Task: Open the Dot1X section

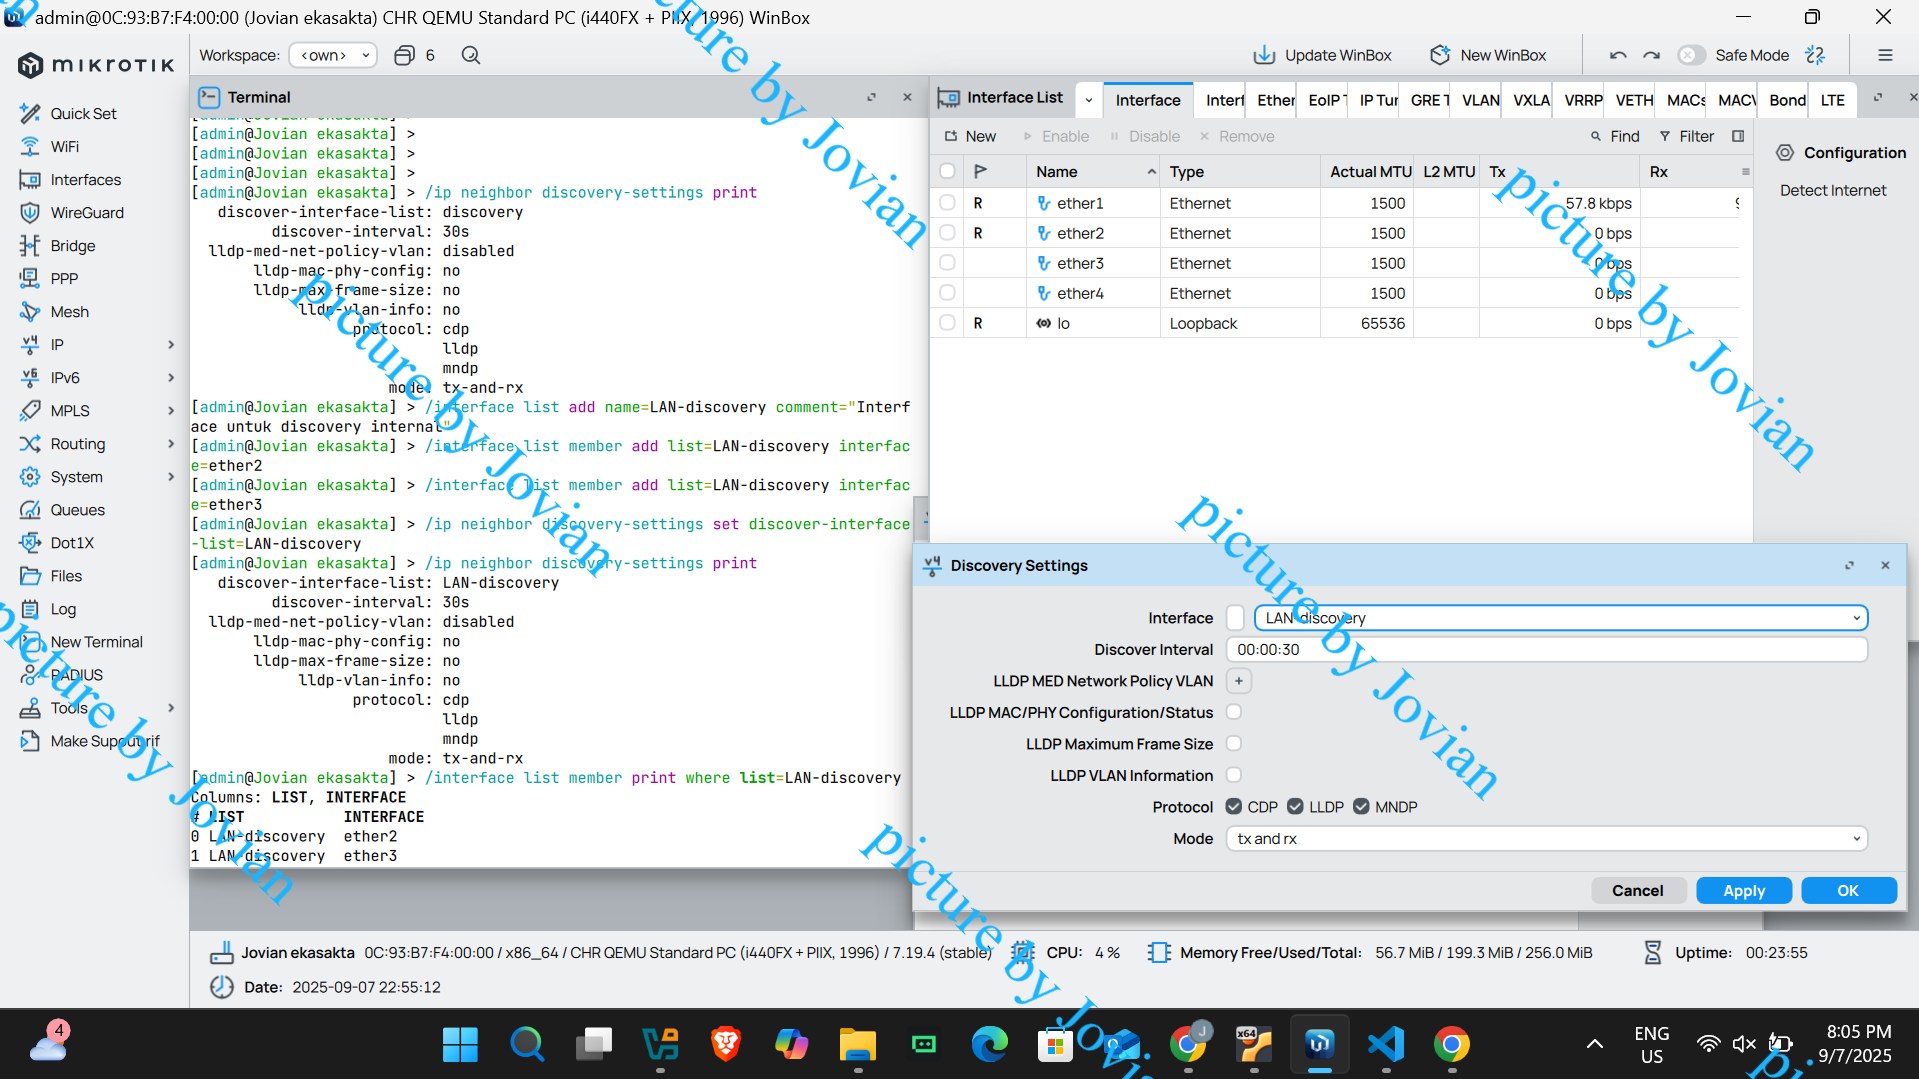Action: coord(72,542)
